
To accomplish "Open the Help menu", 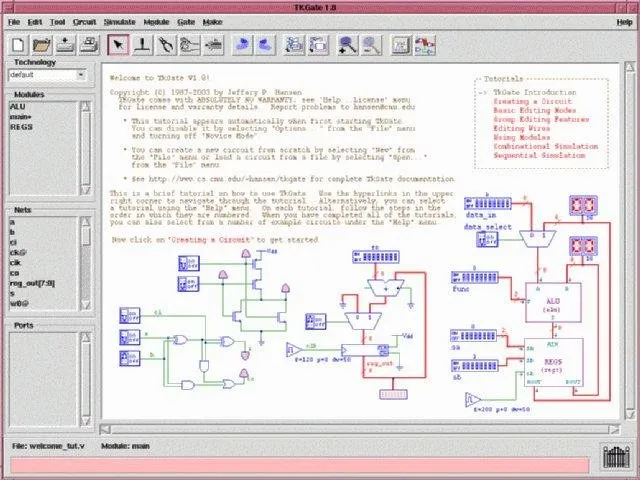I will pos(625,21).
